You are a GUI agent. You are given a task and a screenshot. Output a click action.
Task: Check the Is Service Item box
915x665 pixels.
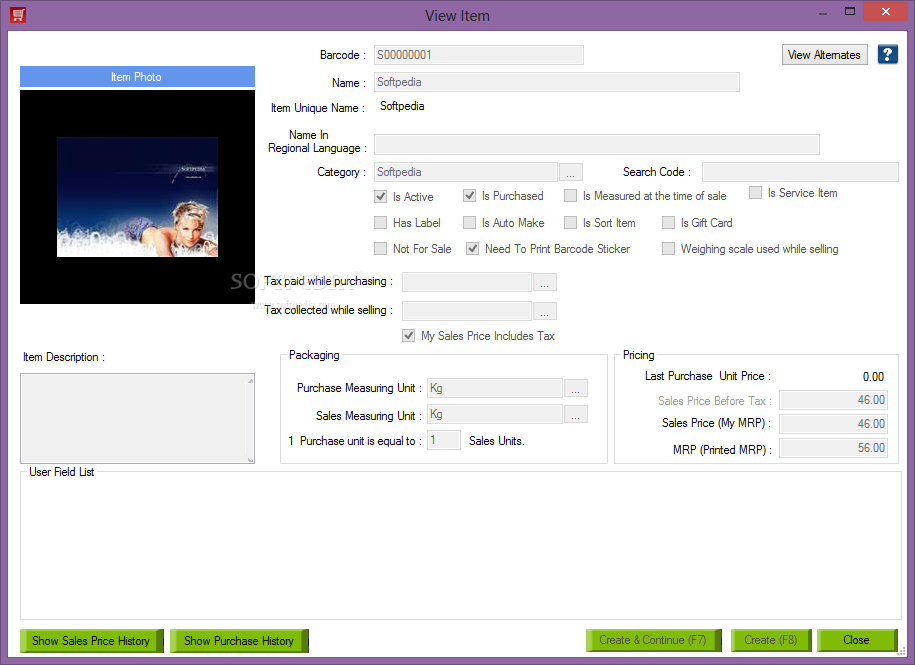click(x=755, y=192)
